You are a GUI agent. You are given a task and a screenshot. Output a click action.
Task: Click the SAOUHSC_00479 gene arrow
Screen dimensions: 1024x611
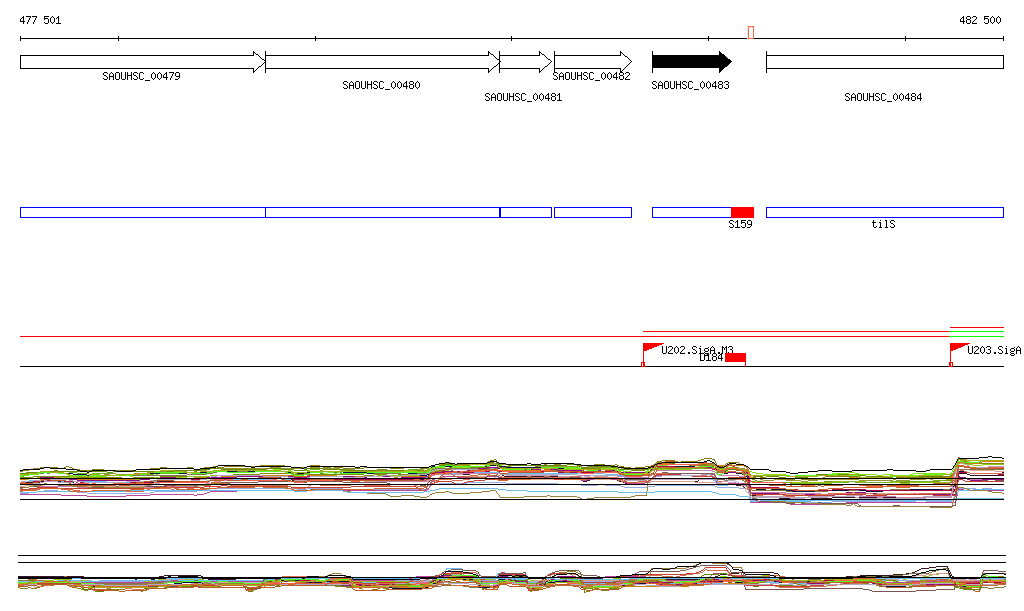[x=142, y=62]
